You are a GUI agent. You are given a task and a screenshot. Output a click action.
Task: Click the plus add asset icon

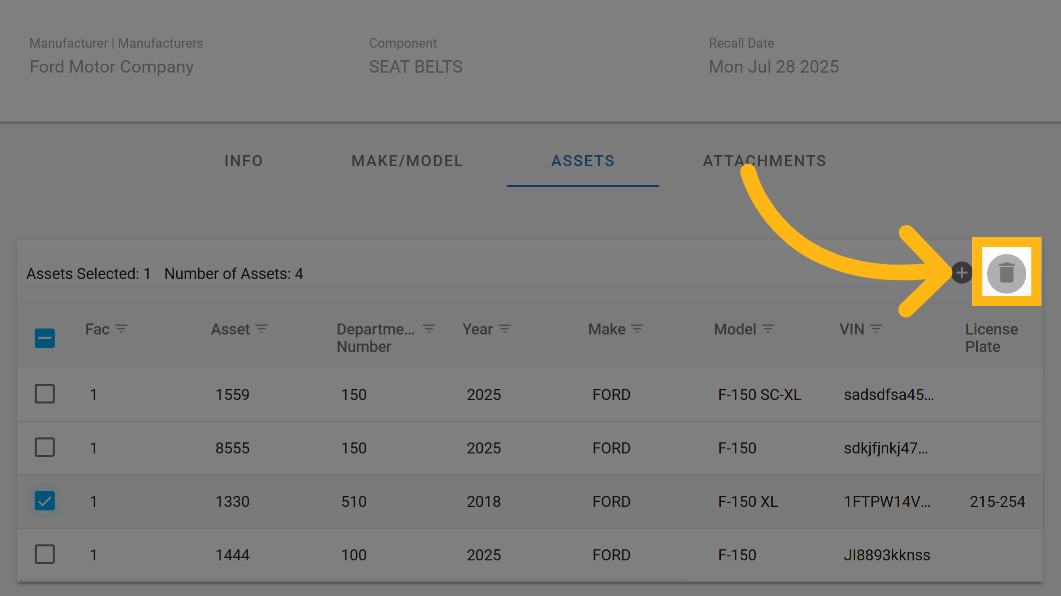pos(961,272)
